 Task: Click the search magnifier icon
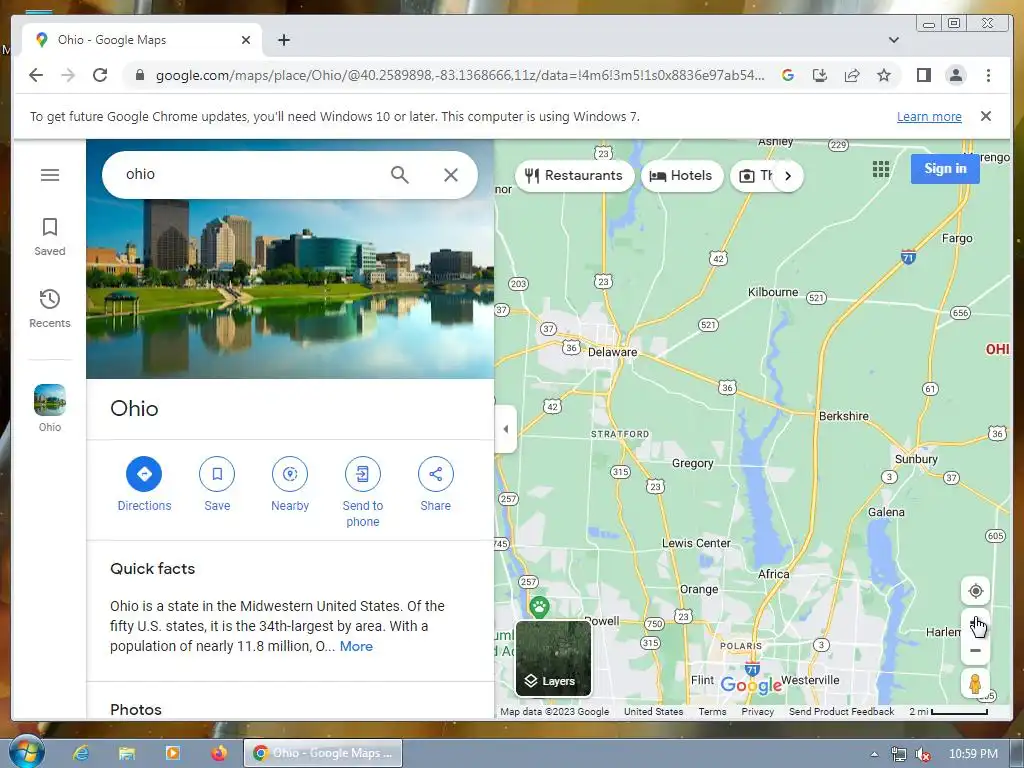coord(400,174)
